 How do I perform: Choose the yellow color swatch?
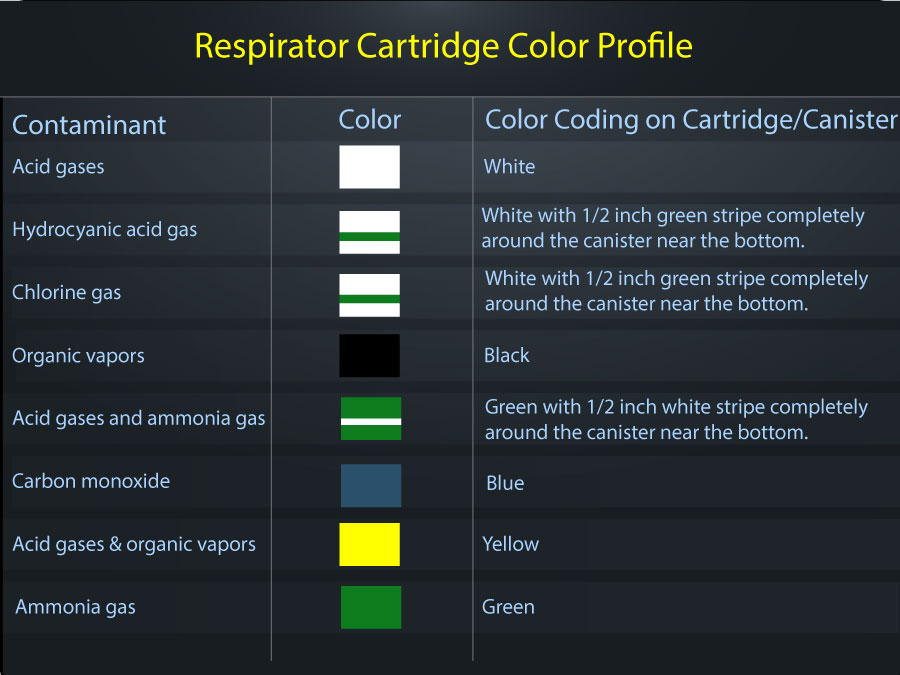[x=369, y=545]
